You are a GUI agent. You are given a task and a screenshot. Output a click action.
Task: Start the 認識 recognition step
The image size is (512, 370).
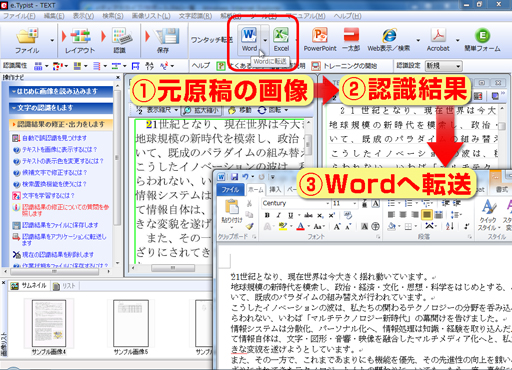tap(120, 41)
